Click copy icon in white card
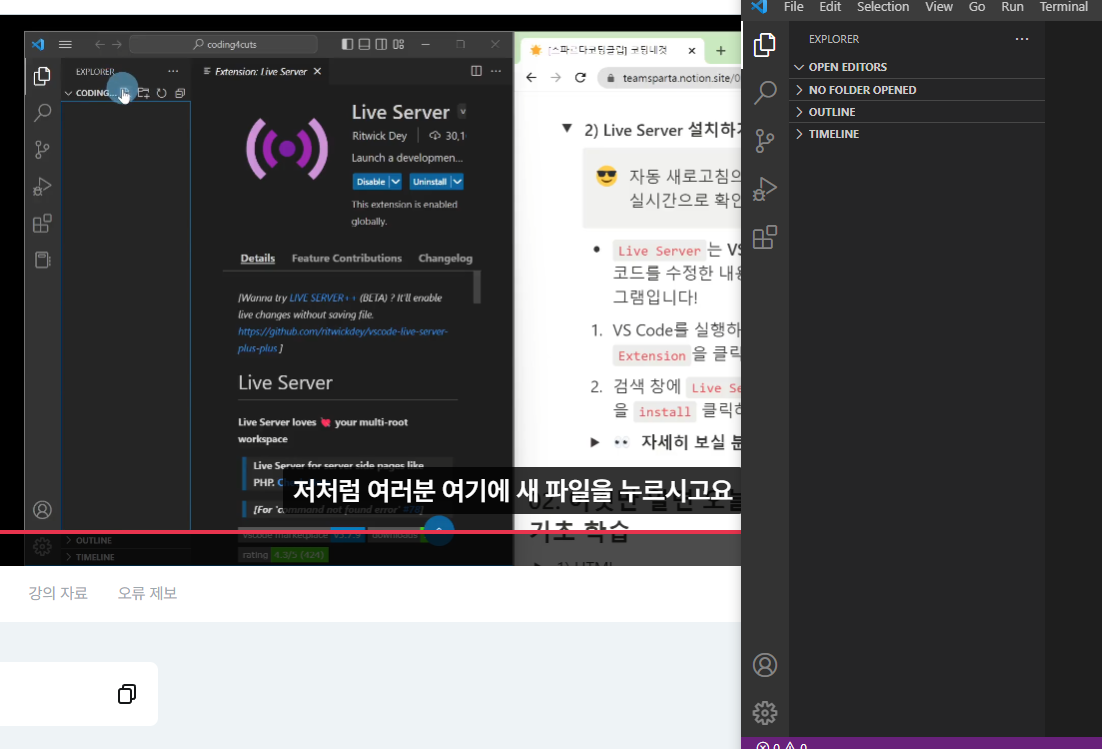 coord(127,694)
